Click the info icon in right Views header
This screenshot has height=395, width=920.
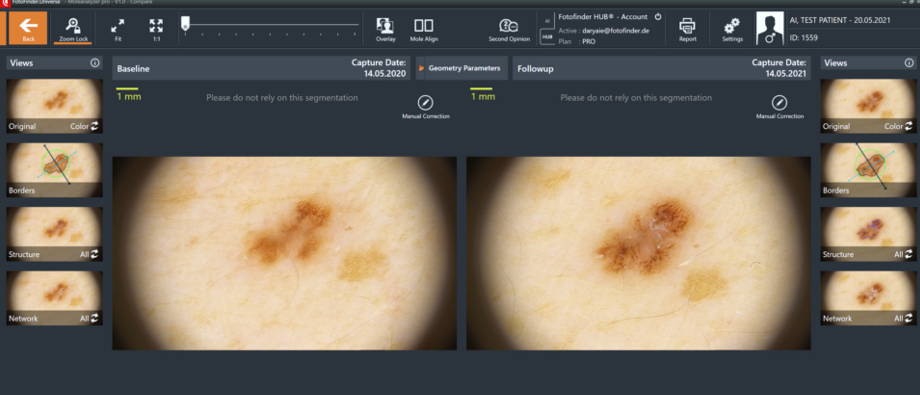(x=909, y=63)
